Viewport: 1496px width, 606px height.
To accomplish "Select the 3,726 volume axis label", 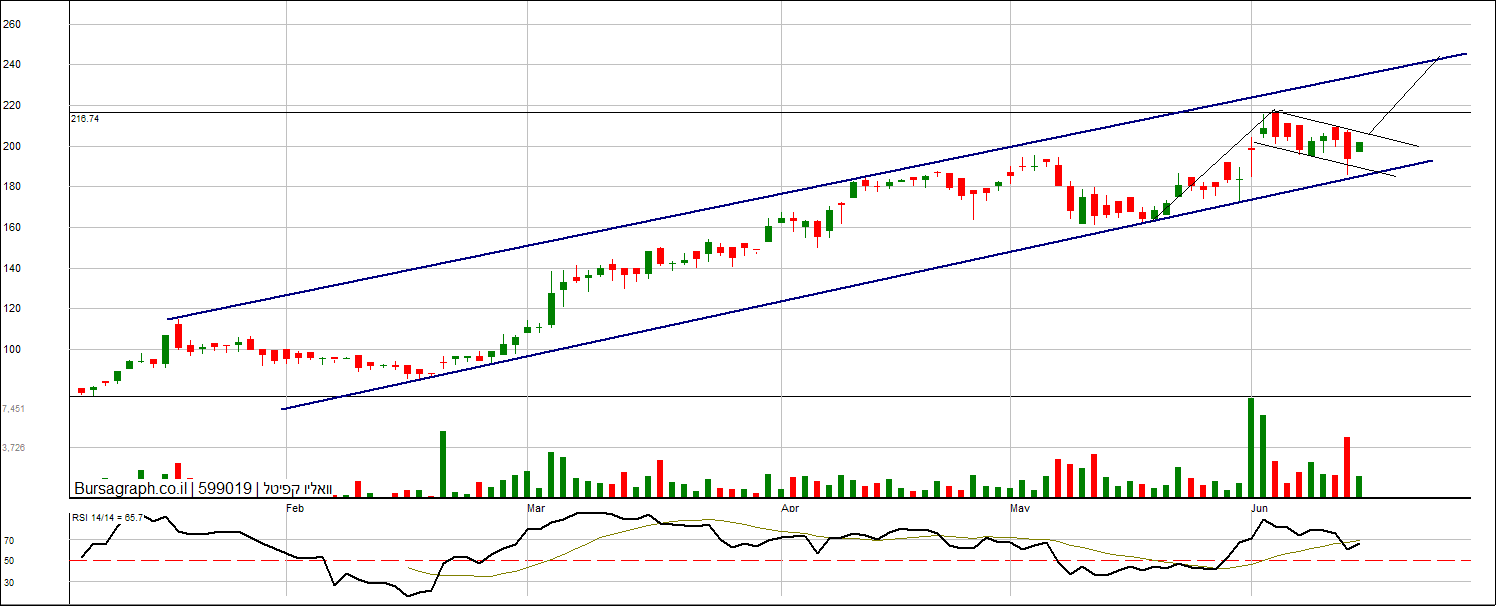I will (14, 448).
